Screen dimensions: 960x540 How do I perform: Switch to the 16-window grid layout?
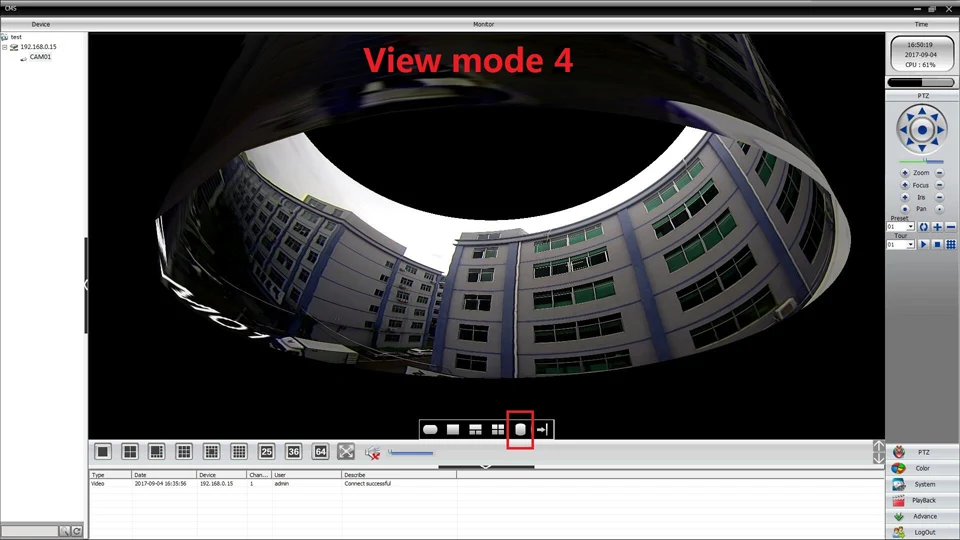pos(239,452)
